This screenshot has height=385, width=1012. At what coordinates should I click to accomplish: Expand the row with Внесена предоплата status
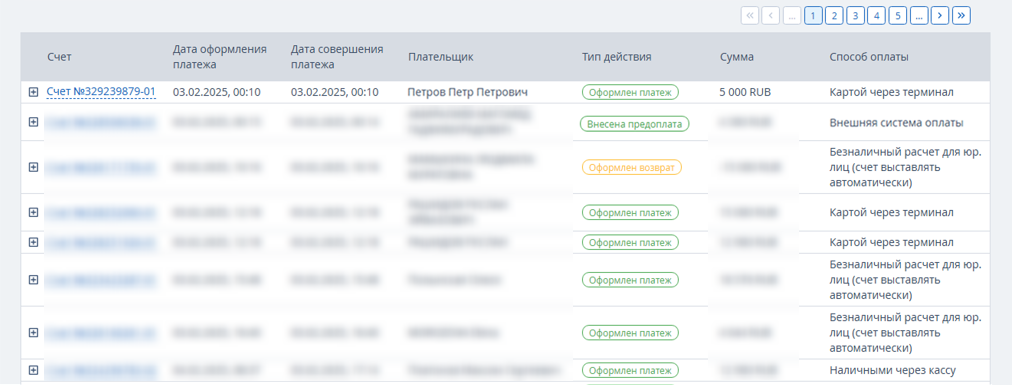(x=34, y=121)
